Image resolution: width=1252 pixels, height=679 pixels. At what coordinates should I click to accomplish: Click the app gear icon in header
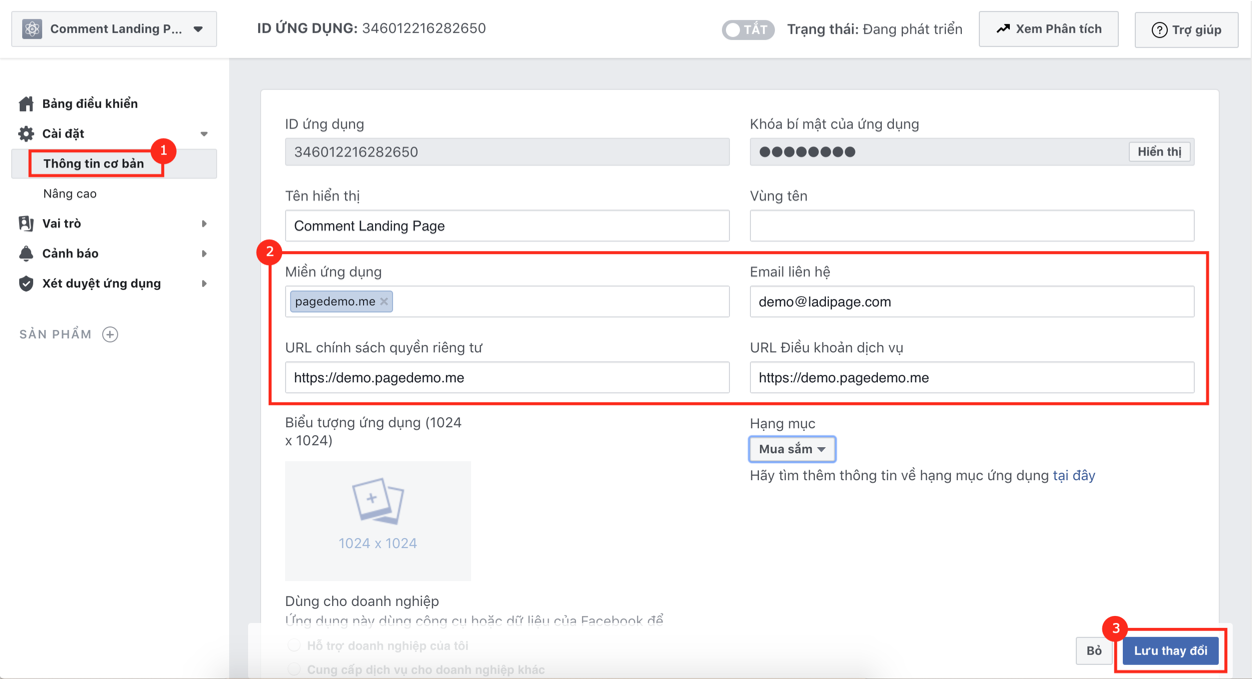tap(32, 29)
